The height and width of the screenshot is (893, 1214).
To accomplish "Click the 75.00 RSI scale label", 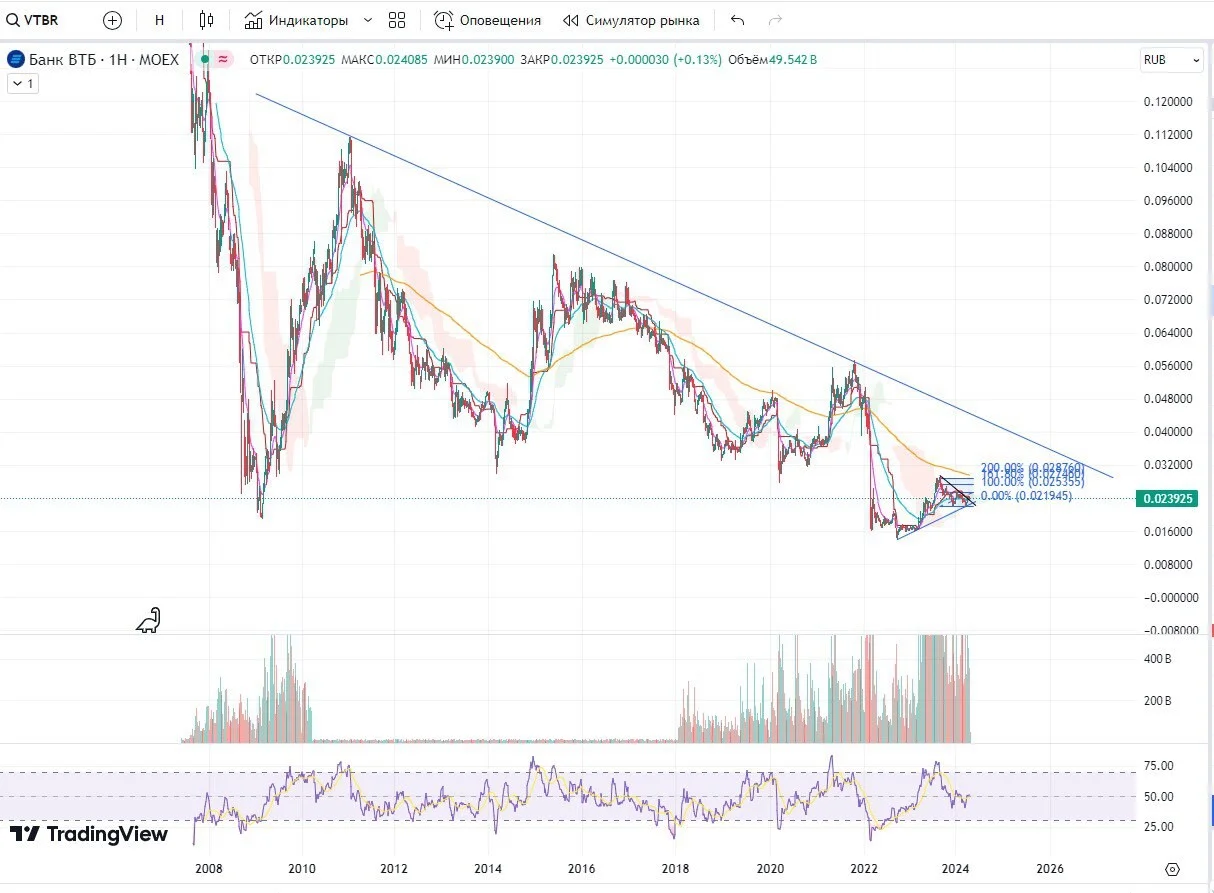I will [1157, 767].
